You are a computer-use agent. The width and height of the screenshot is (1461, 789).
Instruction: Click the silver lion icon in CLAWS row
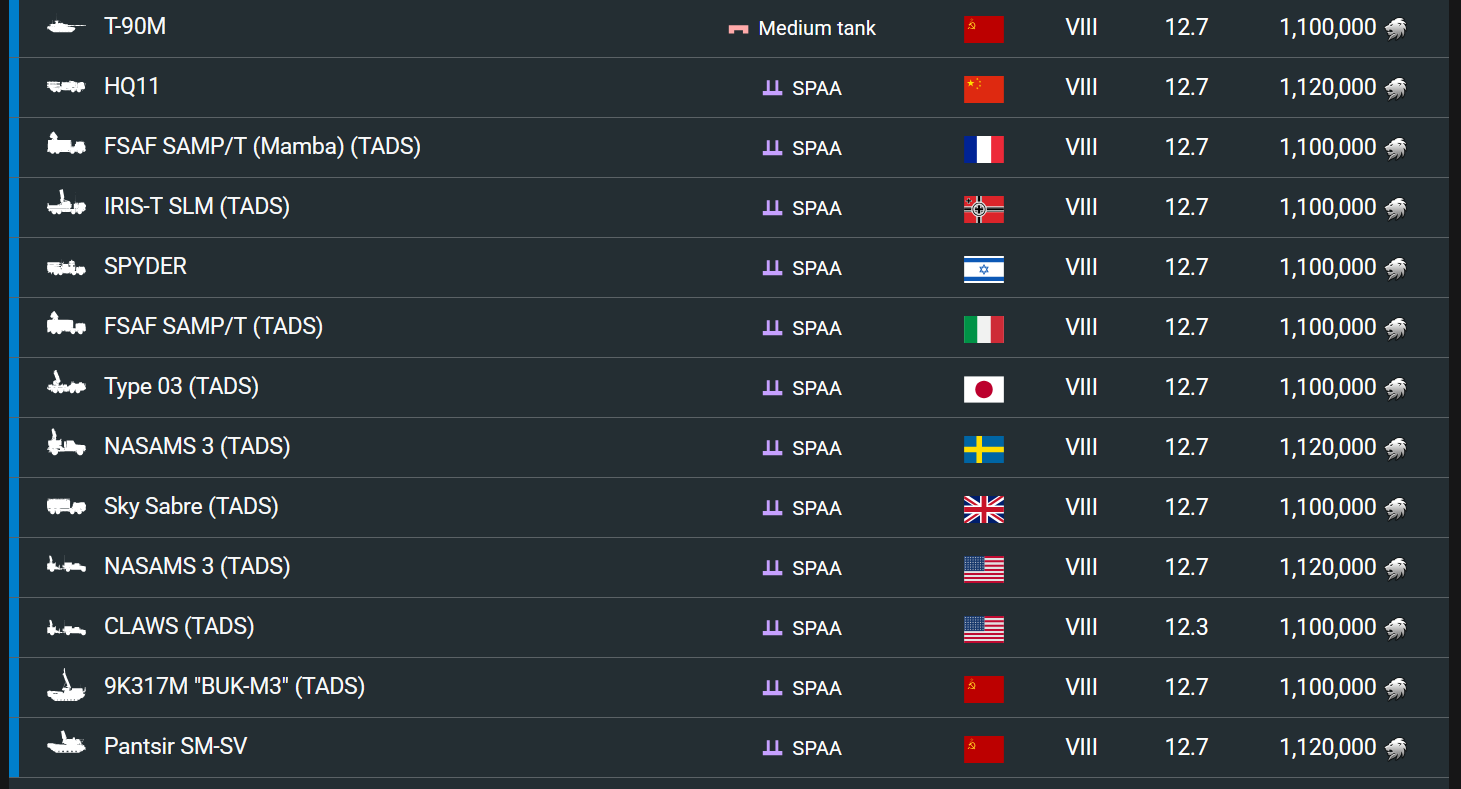tap(1395, 628)
